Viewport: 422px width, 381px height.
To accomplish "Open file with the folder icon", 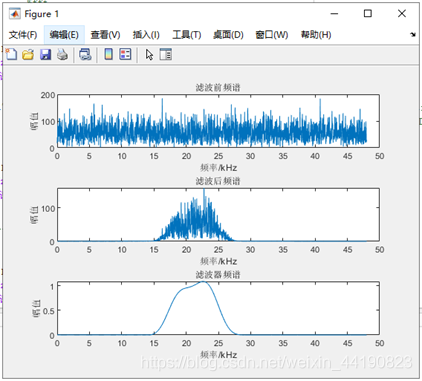I will click(28, 54).
